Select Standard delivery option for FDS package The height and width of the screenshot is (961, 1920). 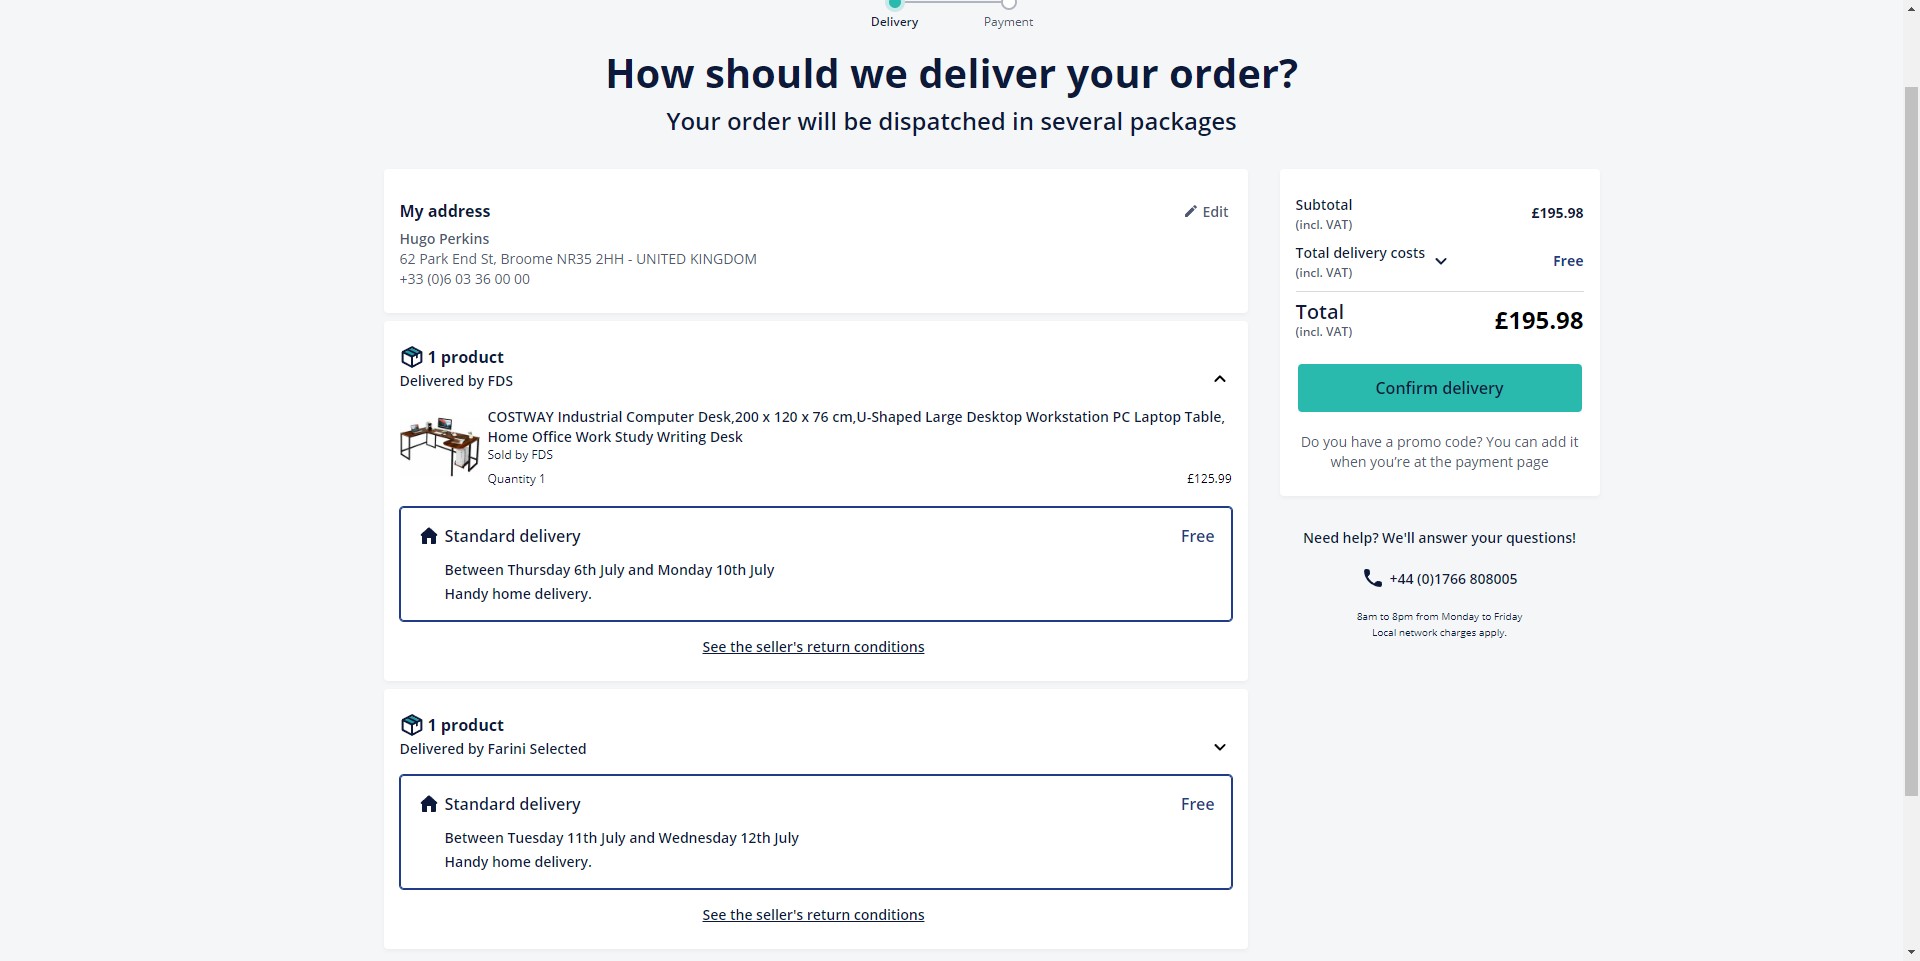pos(816,564)
